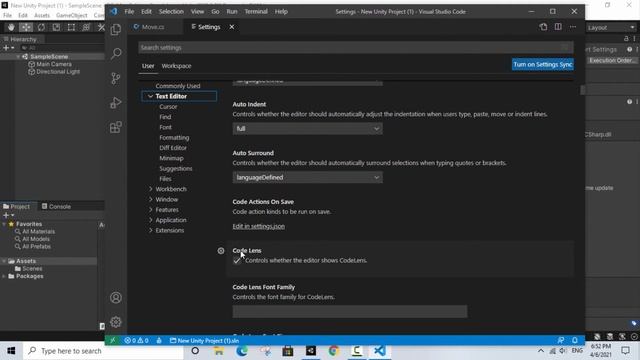
Task: Click the settings vertical scrollbar
Action: [582, 90]
